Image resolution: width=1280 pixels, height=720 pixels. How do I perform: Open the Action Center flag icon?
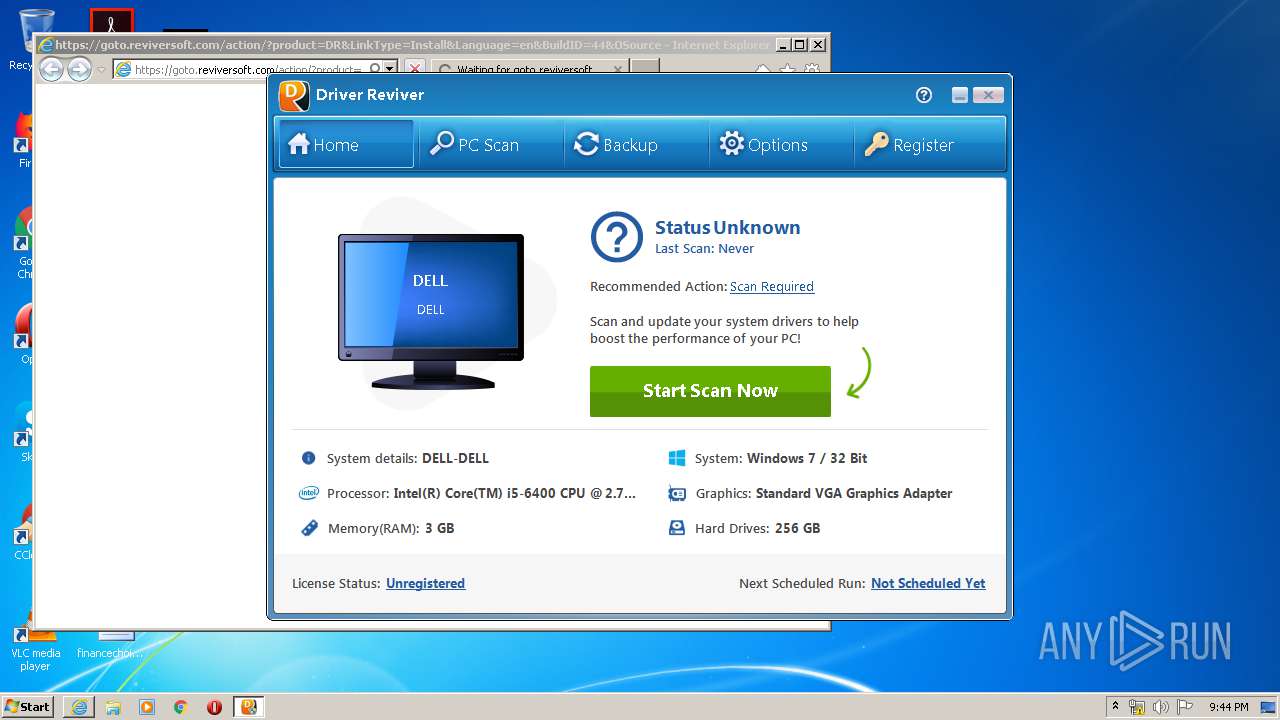1186,707
